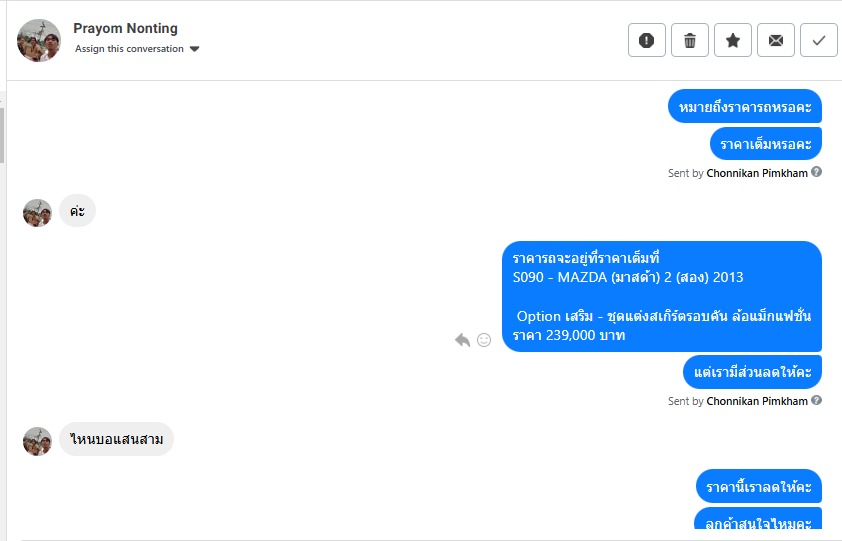Select the "แต่เรามีส่วนลดให้คะ" message bubble
The height and width of the screenshot is (541, 842).
point(752,372)
